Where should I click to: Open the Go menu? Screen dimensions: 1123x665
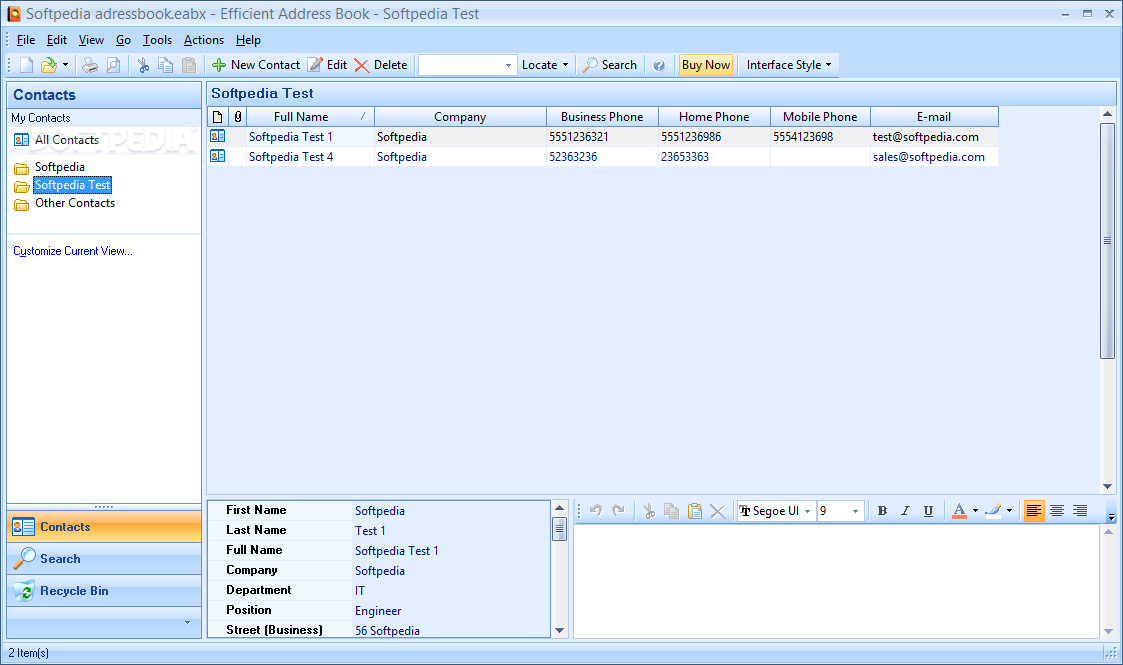(123, 40)
